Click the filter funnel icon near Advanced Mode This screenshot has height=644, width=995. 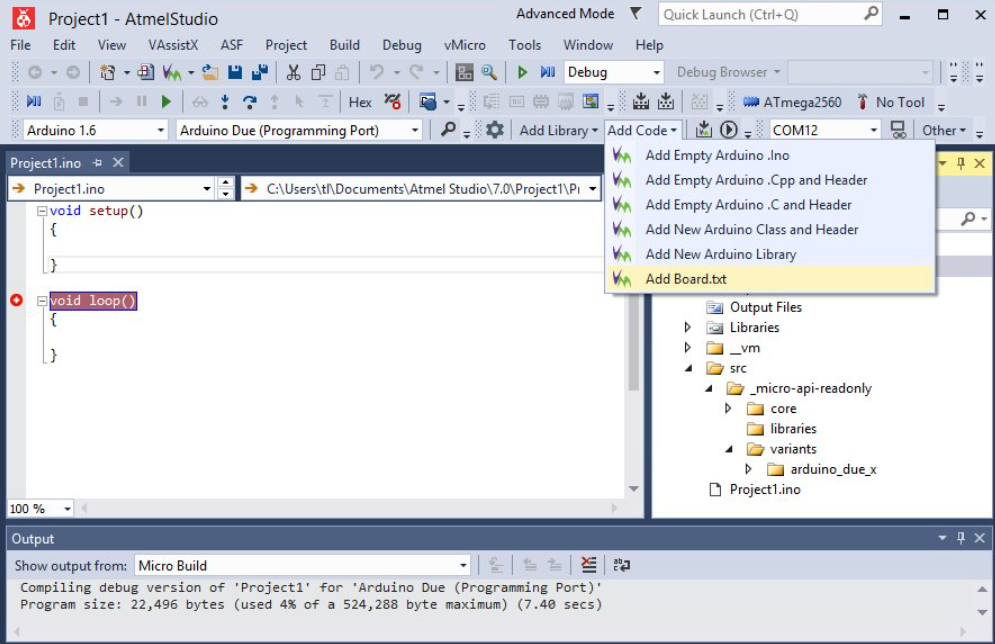point(635,13)
